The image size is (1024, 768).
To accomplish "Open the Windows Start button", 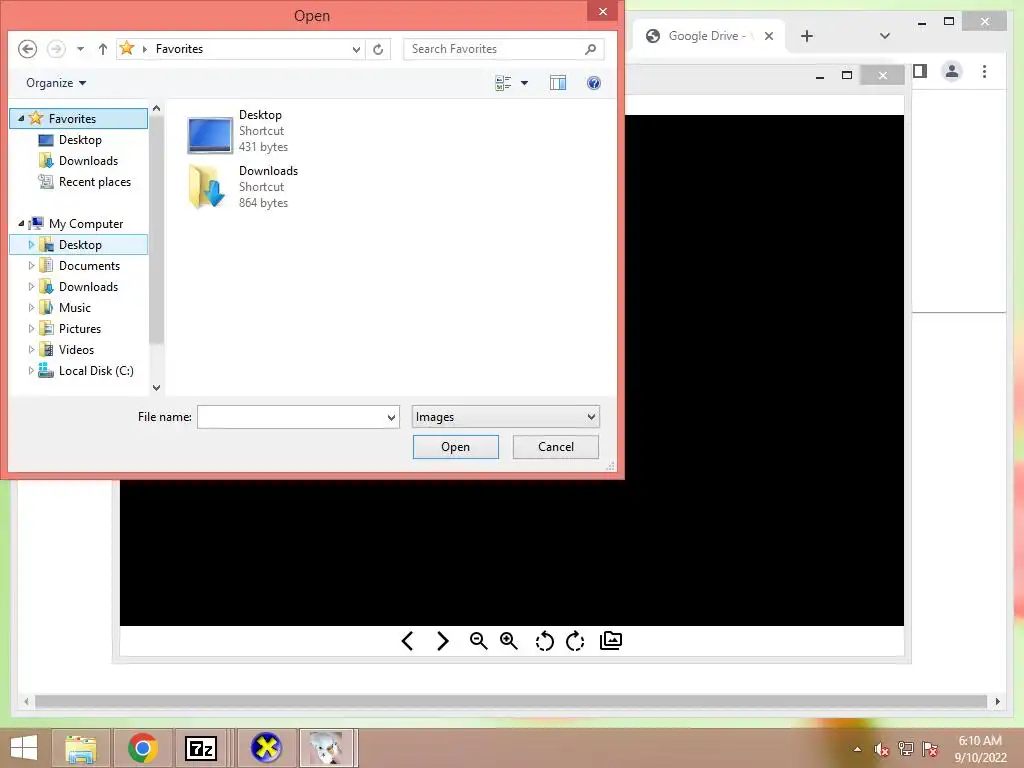I will point(24,748).
